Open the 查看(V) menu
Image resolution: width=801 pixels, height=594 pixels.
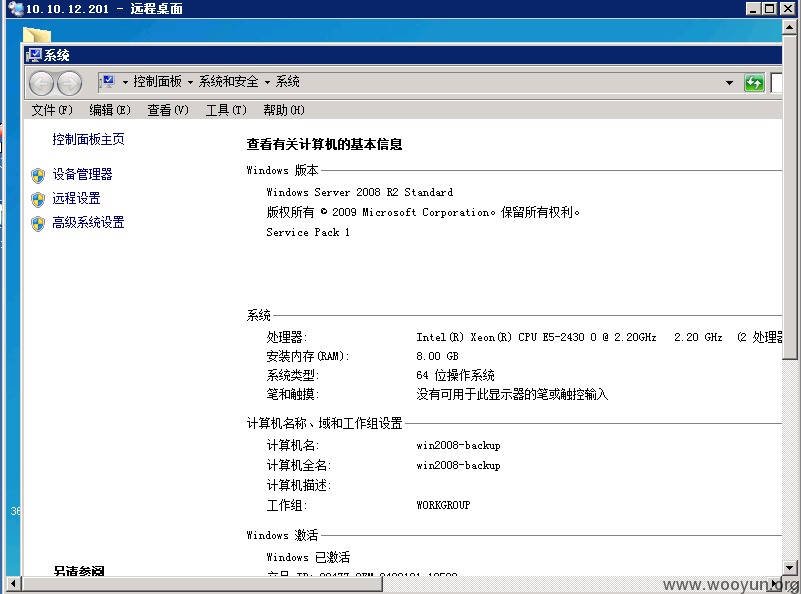pyautogui.click(x=168, y=110)
